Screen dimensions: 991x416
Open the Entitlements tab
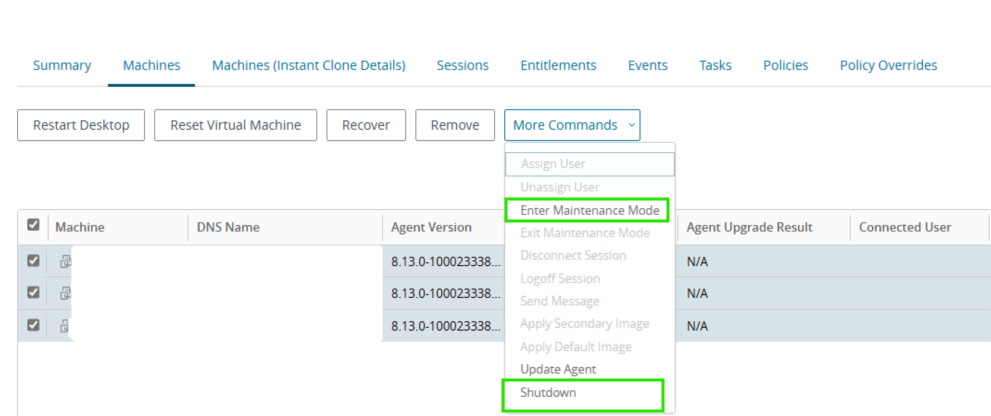click(x=558, y=65)
